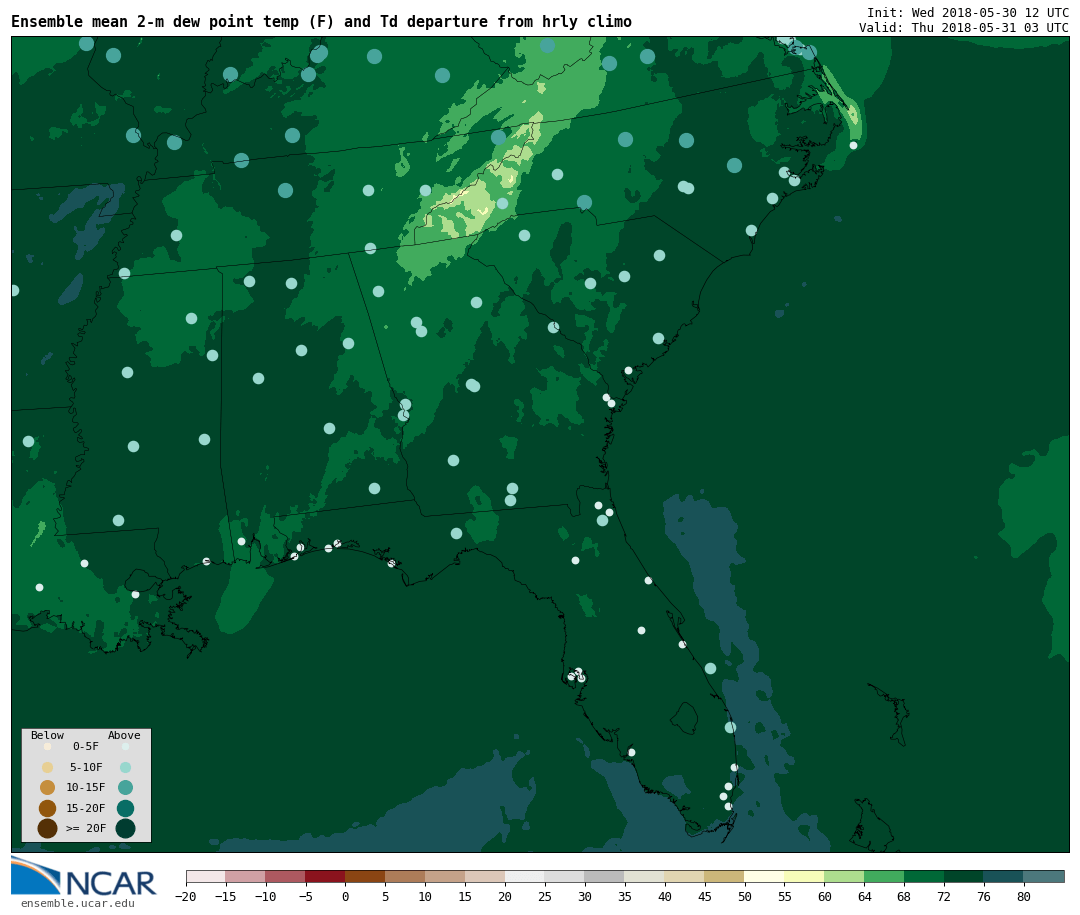Pick the colorbar swatch between -10 and -5
Image resolution: width=1080 pixels, height=915 pixels.
pyautogui.click(x=285, y=876)
